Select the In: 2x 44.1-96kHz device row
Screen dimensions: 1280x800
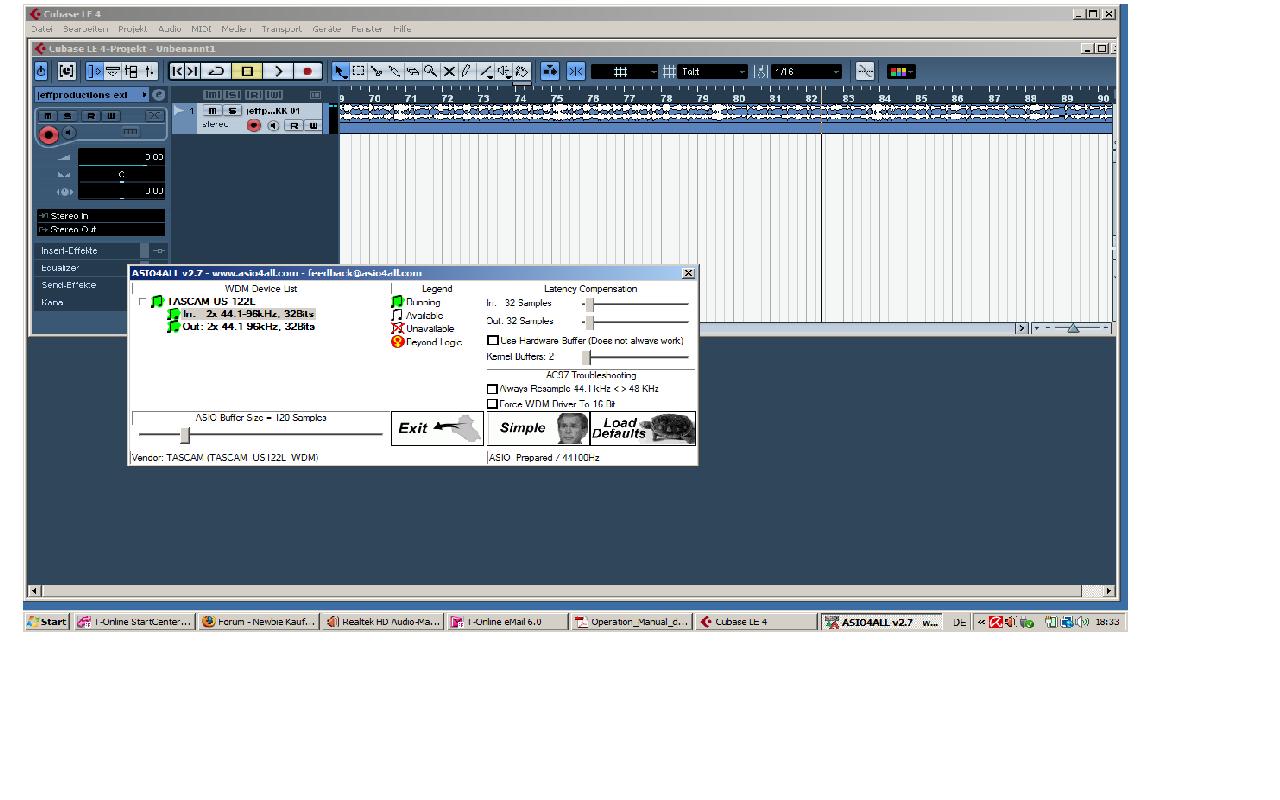point(242,314)
